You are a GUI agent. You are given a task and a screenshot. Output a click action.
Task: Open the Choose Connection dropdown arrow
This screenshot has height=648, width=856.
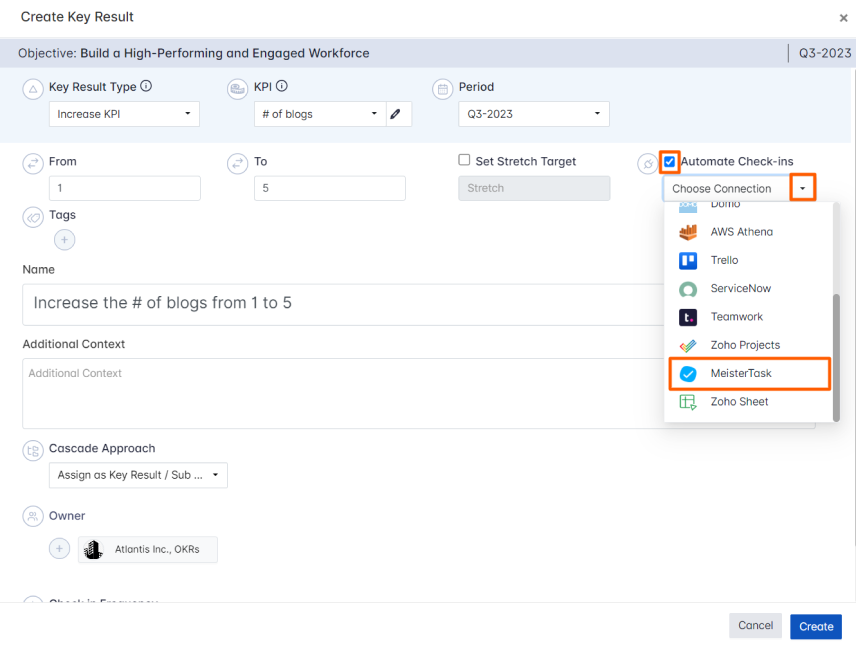click(802, 188)
